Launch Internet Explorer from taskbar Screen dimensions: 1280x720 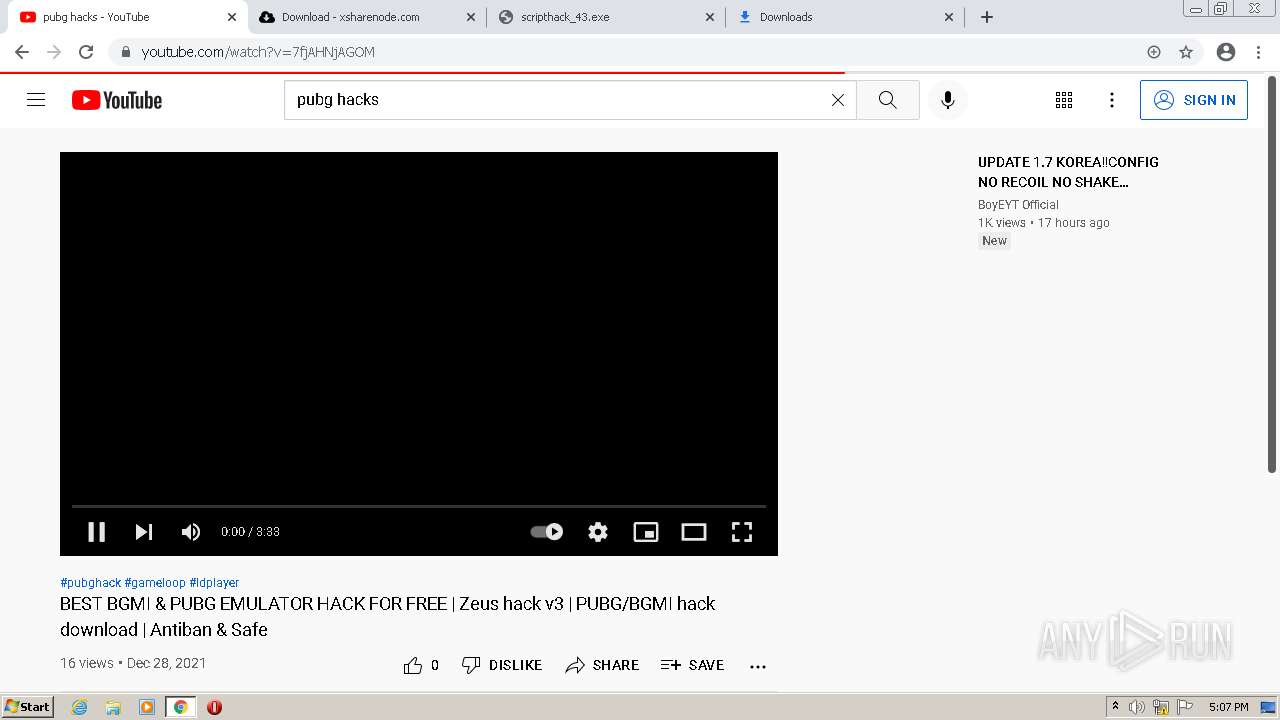pyautogui.click(x=79, y=707)
